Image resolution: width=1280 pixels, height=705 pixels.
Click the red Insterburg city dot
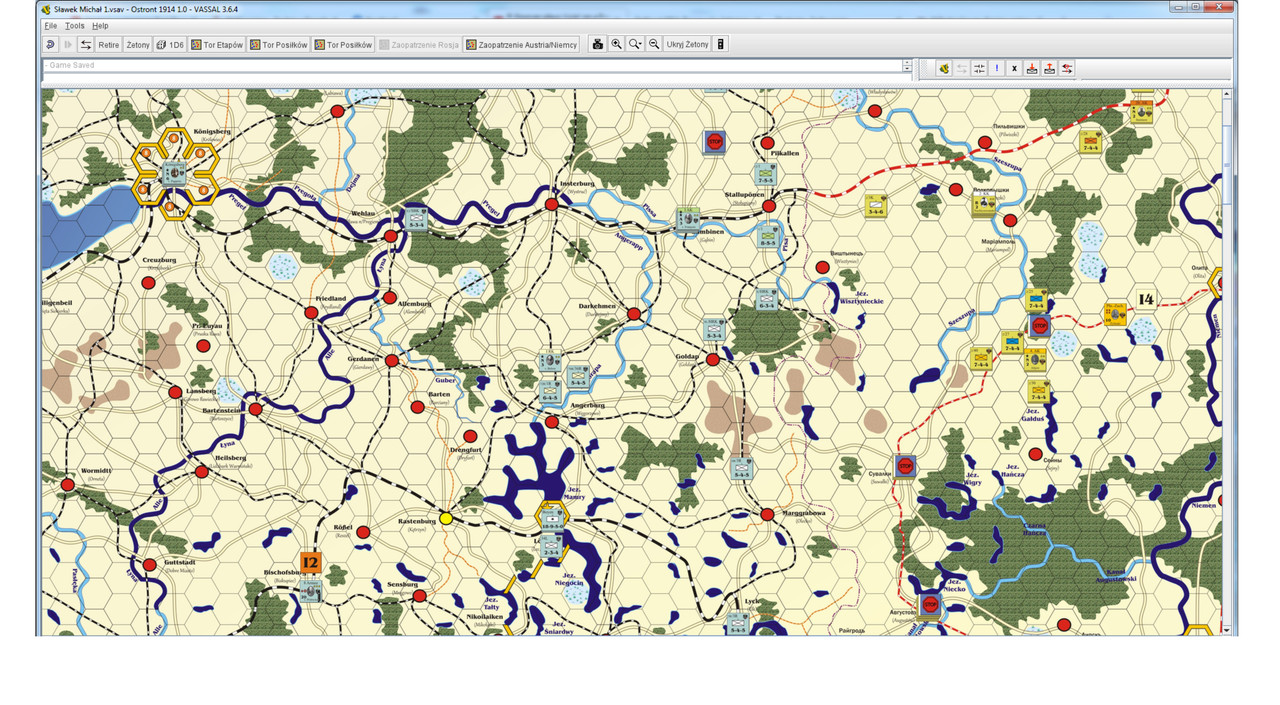point(551,204)
